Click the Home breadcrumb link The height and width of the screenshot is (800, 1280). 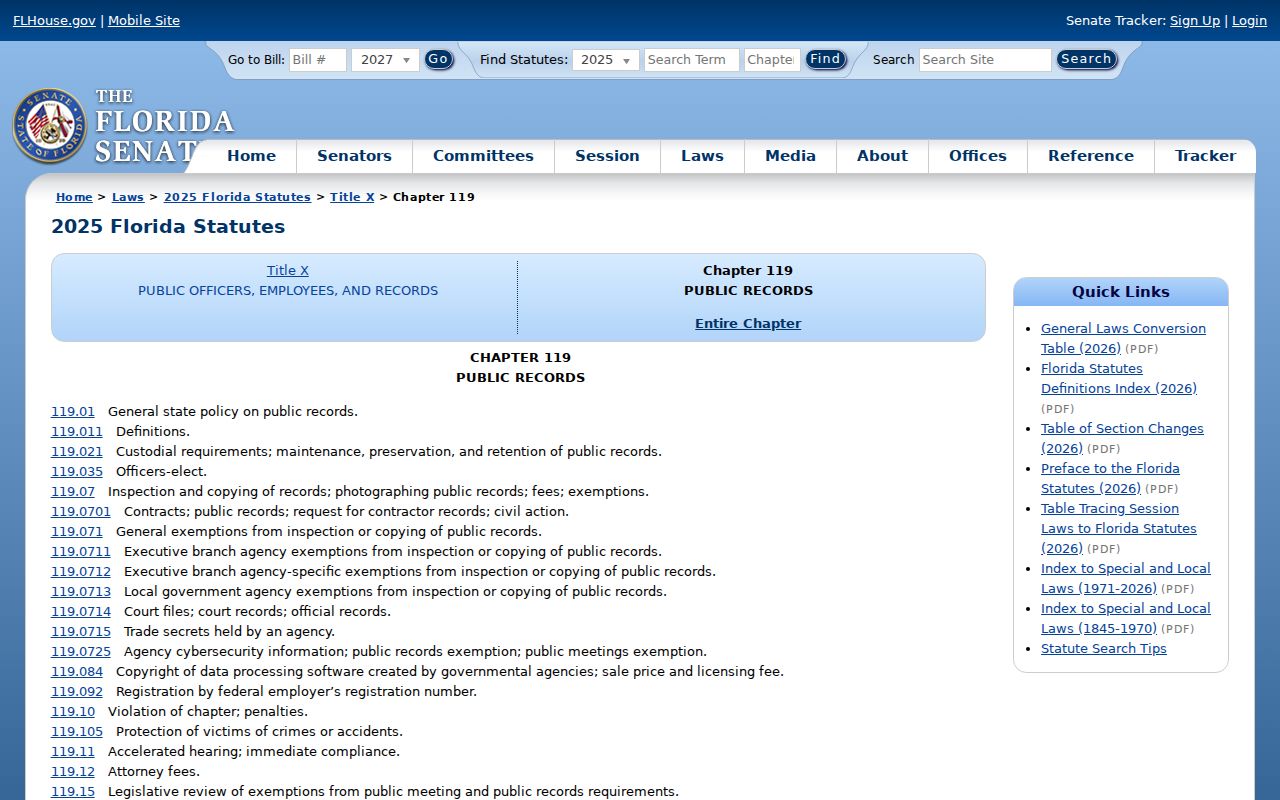(74, 197)
